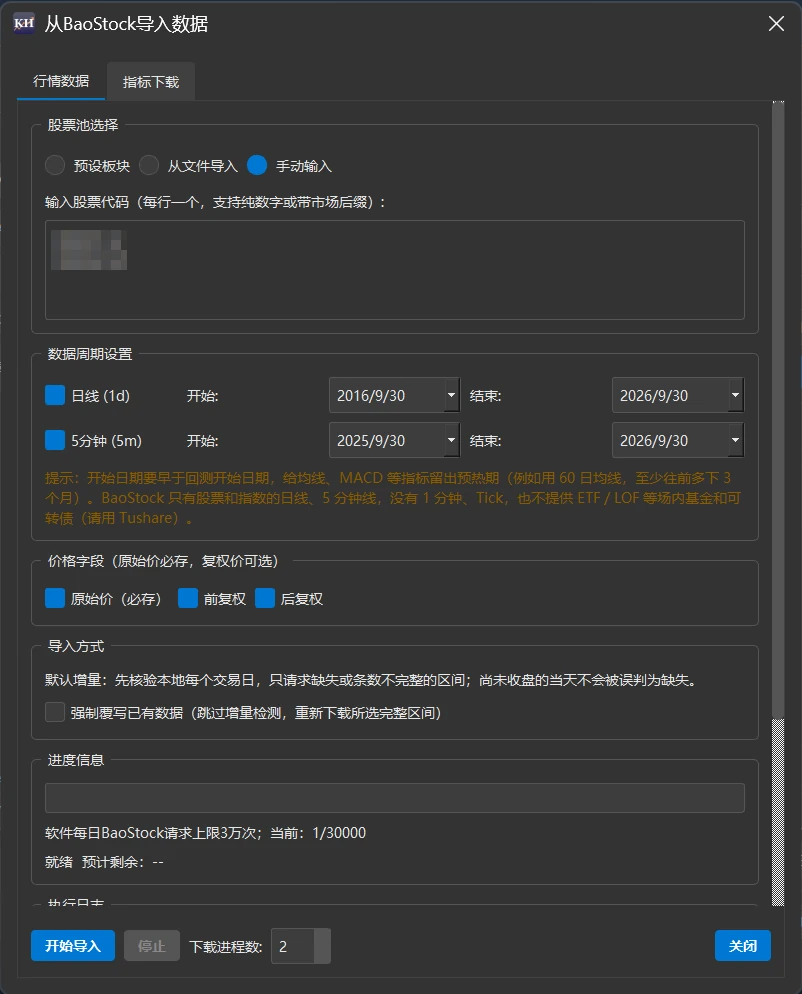Click the 导入方式 group title
The height and width of the screenshot is (994, 802).
coord(76,646)
